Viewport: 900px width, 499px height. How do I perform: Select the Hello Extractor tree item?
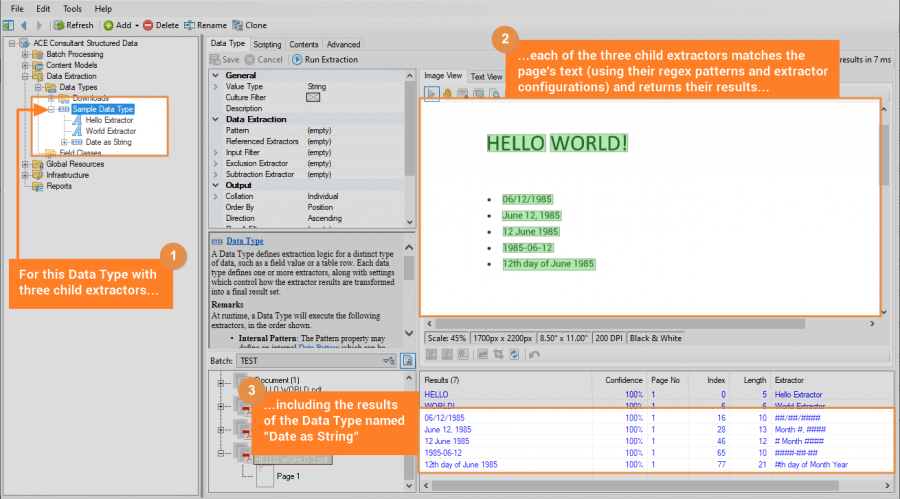(x=110, y=120)
